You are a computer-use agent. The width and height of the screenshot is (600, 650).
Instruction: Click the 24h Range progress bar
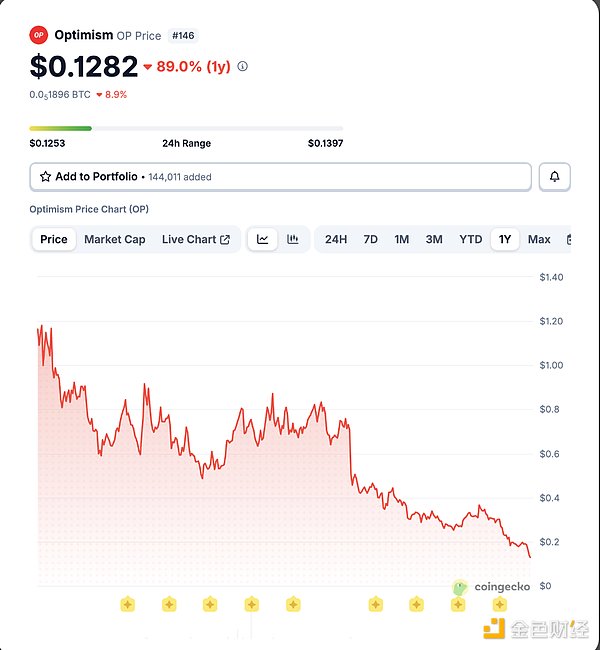[186, 128]
